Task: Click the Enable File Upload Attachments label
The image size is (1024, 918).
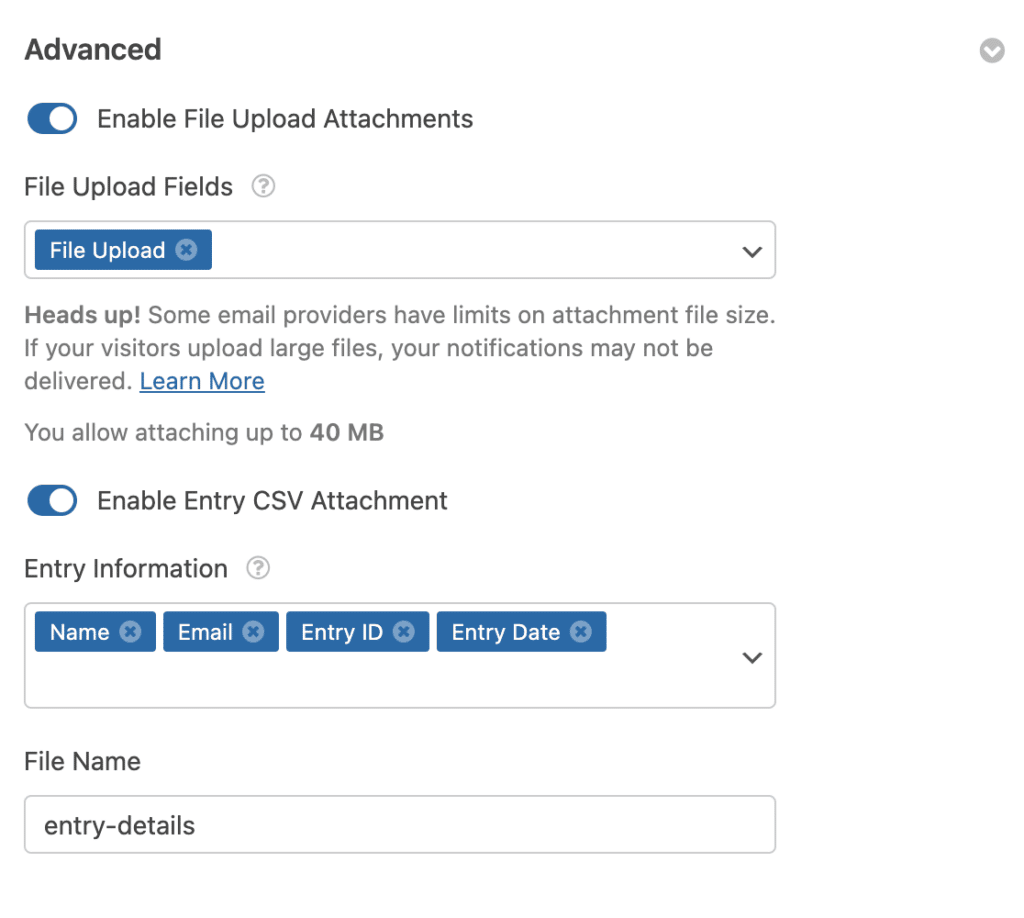Action: 285,119
